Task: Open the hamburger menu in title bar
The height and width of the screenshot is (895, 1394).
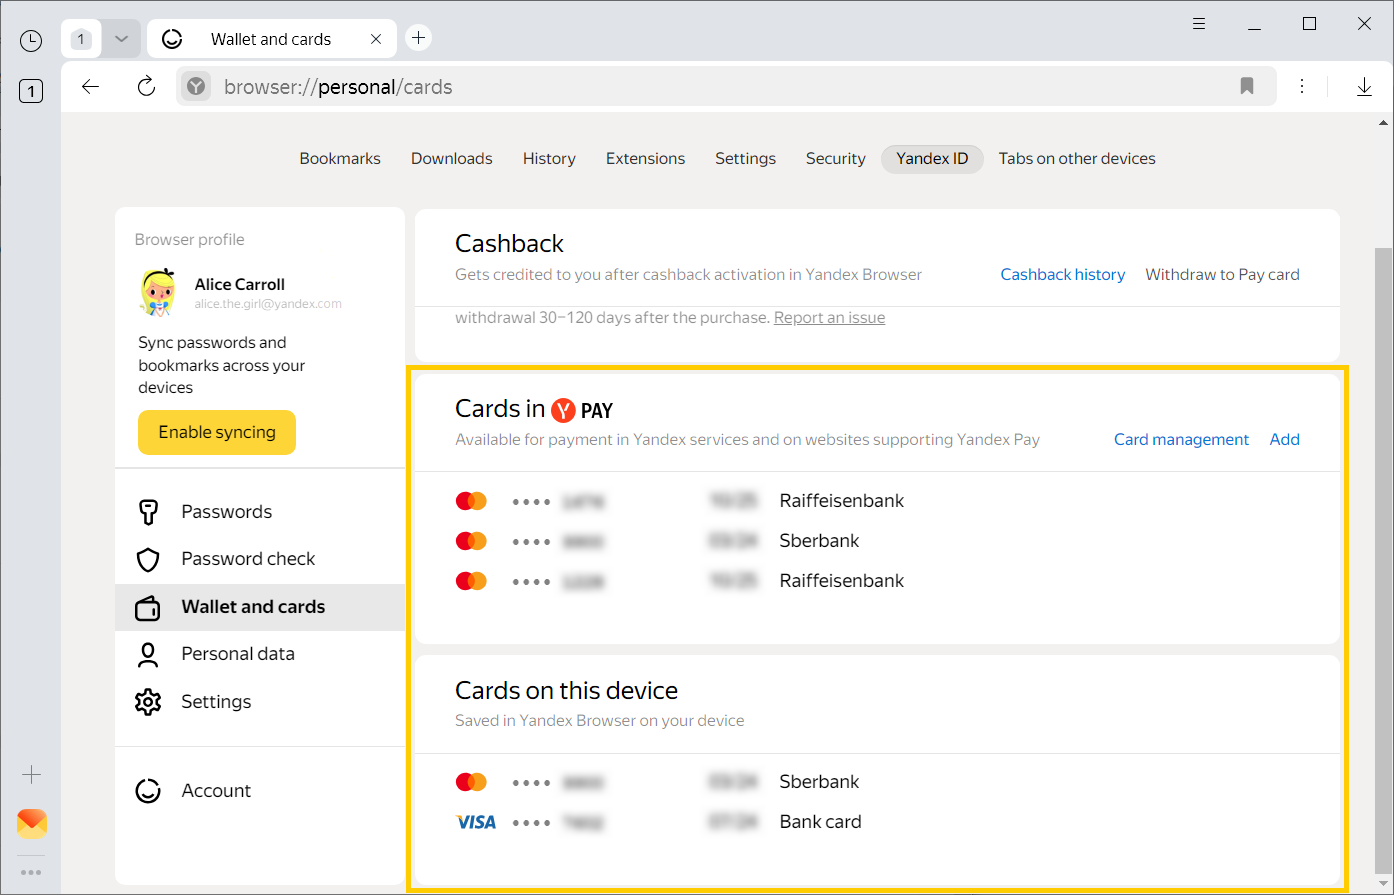Action: (x=1199, y=24)
